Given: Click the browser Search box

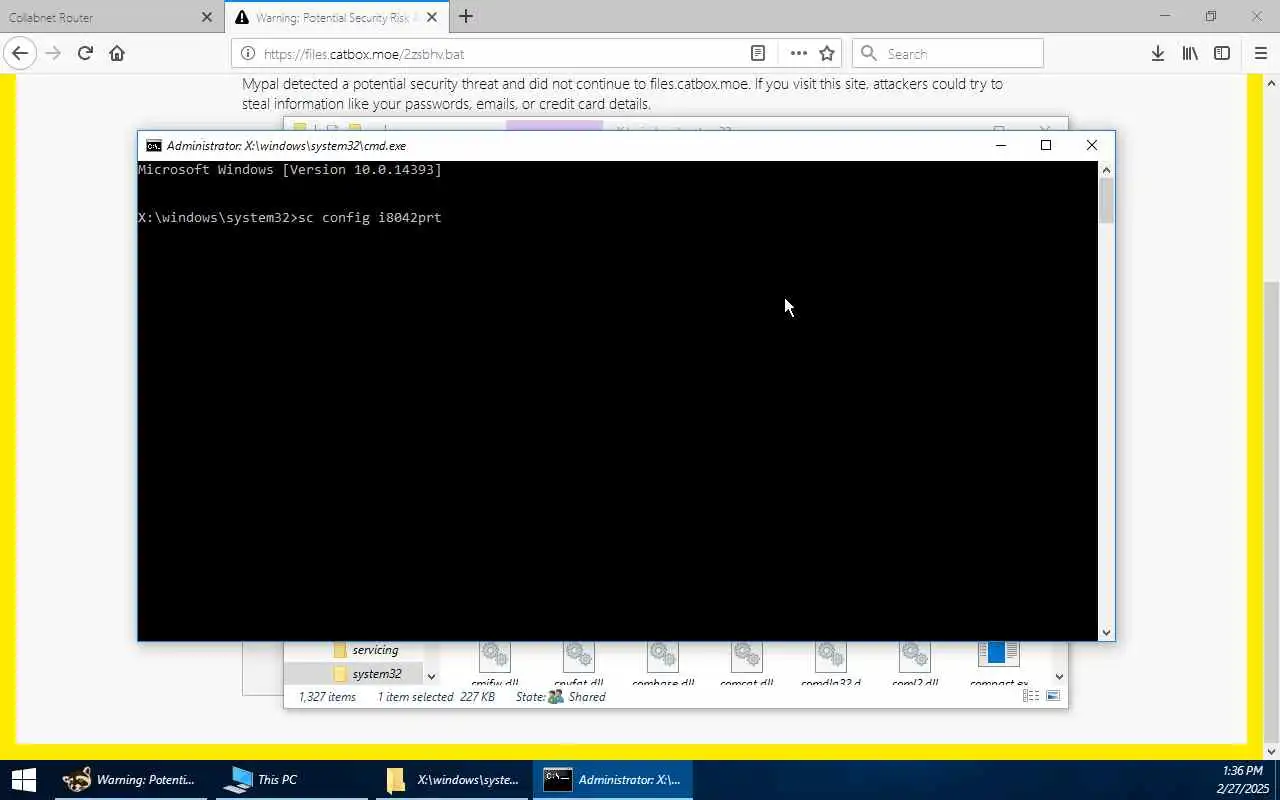Looking at the screenshot, I should (x=947, y=53).
